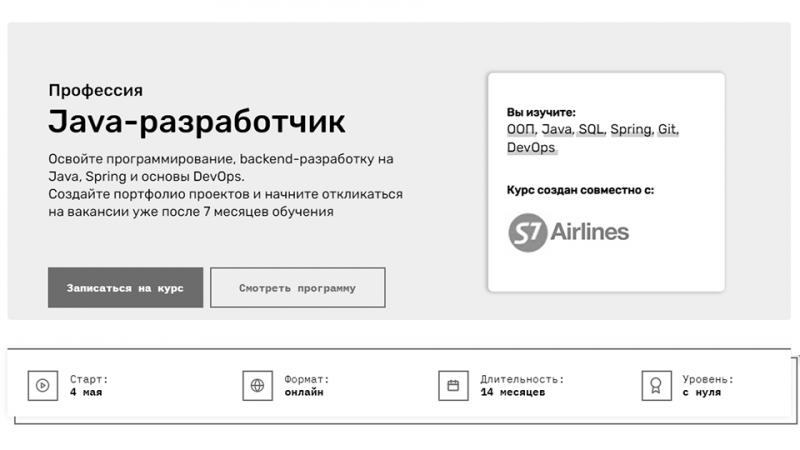Click the globe icon beside Формат

coord(257,385)
